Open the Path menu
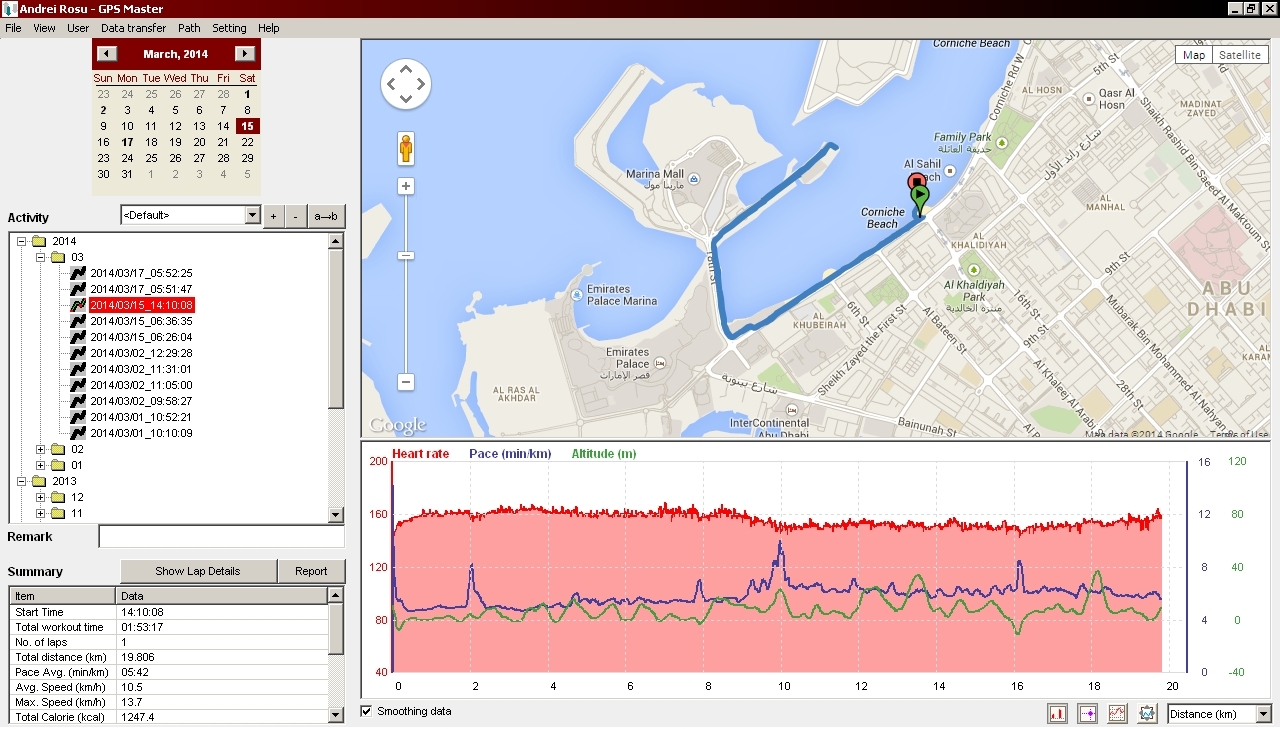1280x729 pixels. pyautogui.click(x=189, y=28)
